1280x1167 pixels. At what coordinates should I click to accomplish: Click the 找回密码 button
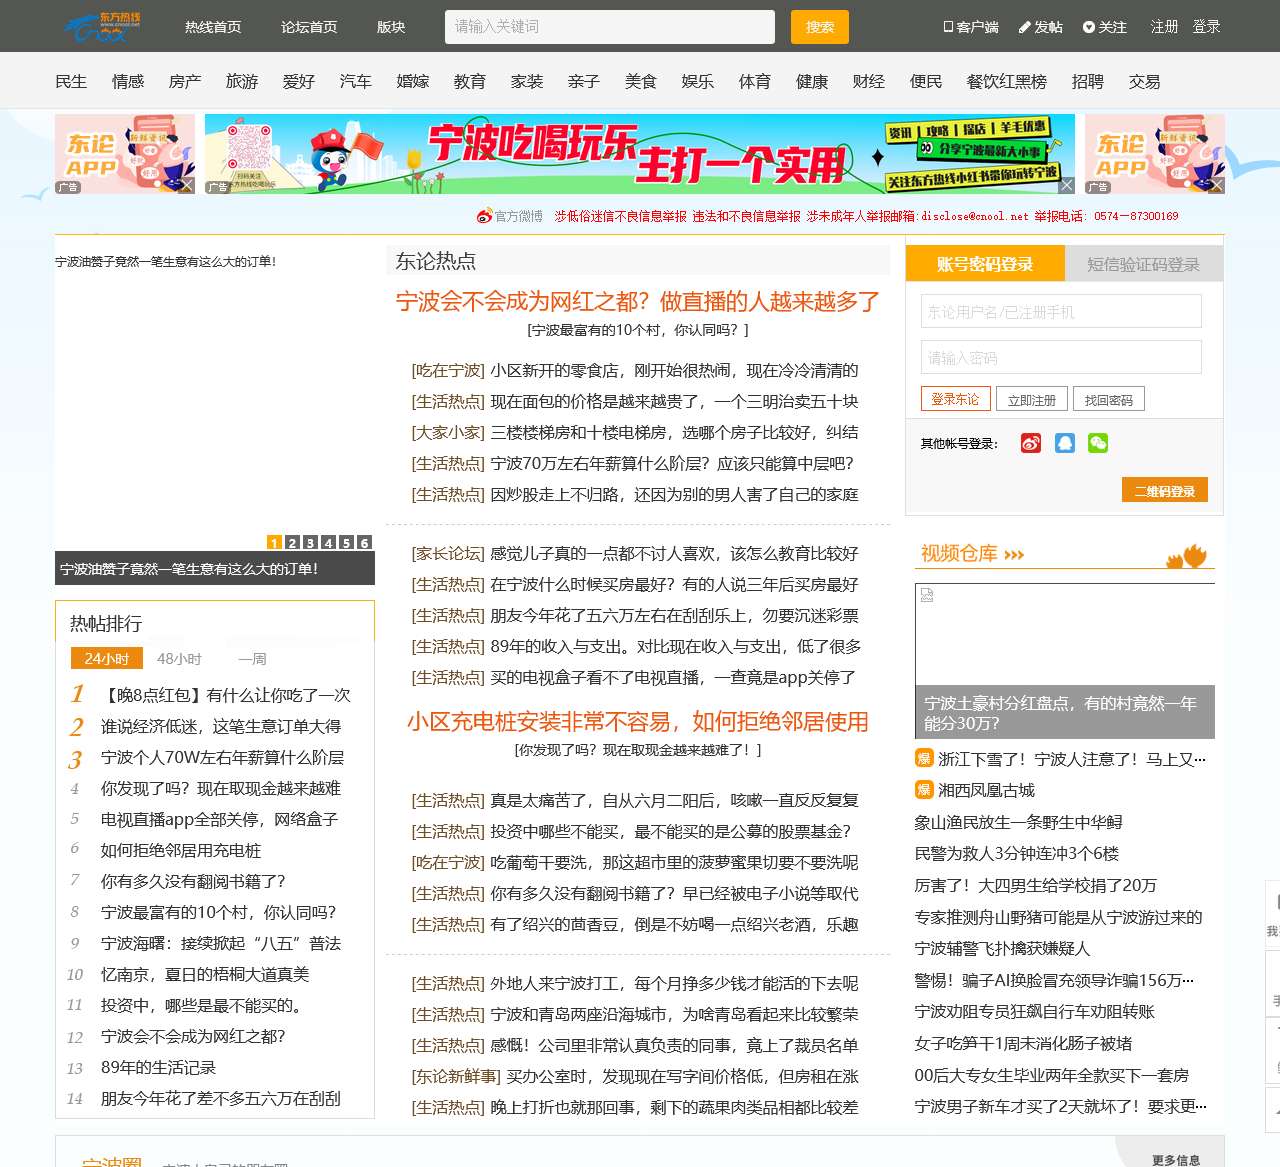pyautogui.click(x=1109, y=399)
